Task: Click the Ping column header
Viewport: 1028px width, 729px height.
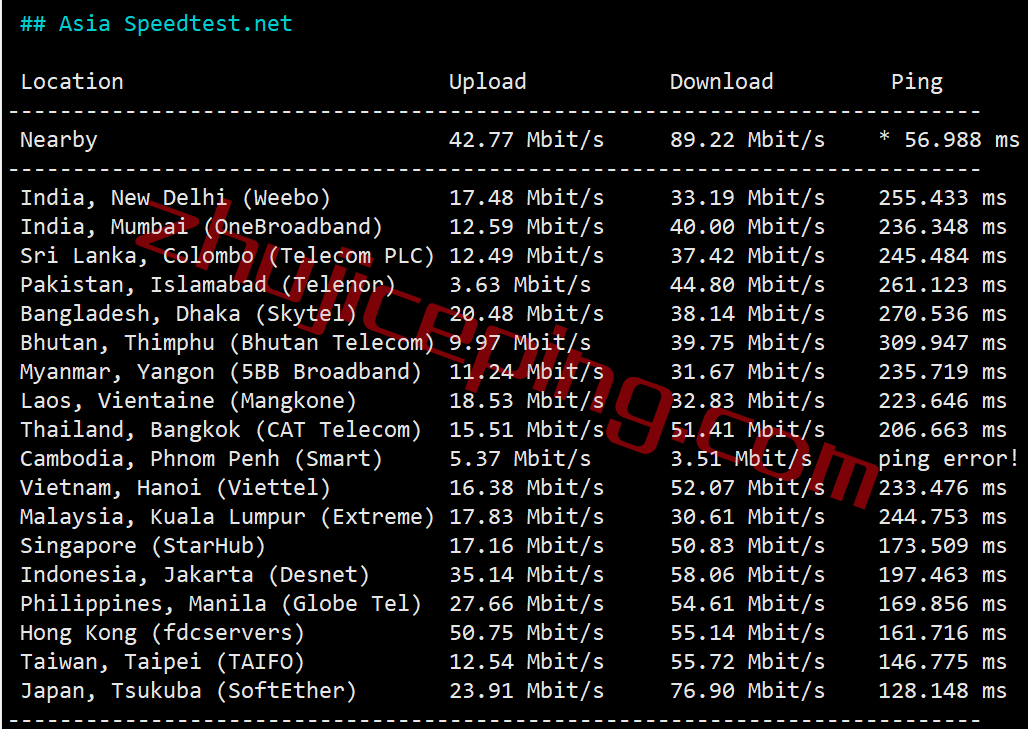Action: (917, 83)
